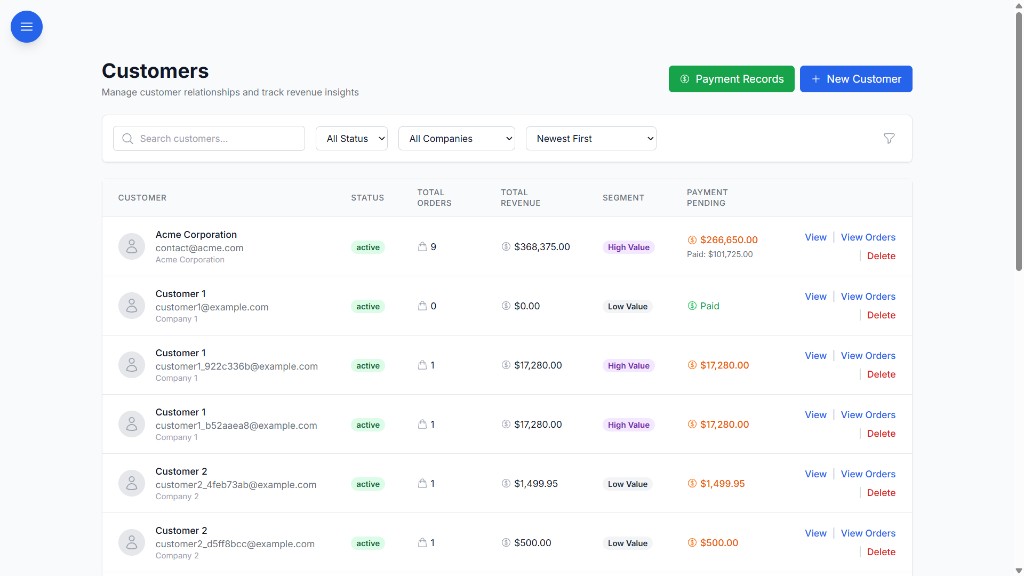The width and height of the screenshot is (1024, 576).
Task: Click green coin icon beside Paid
Action: [692, 306]
